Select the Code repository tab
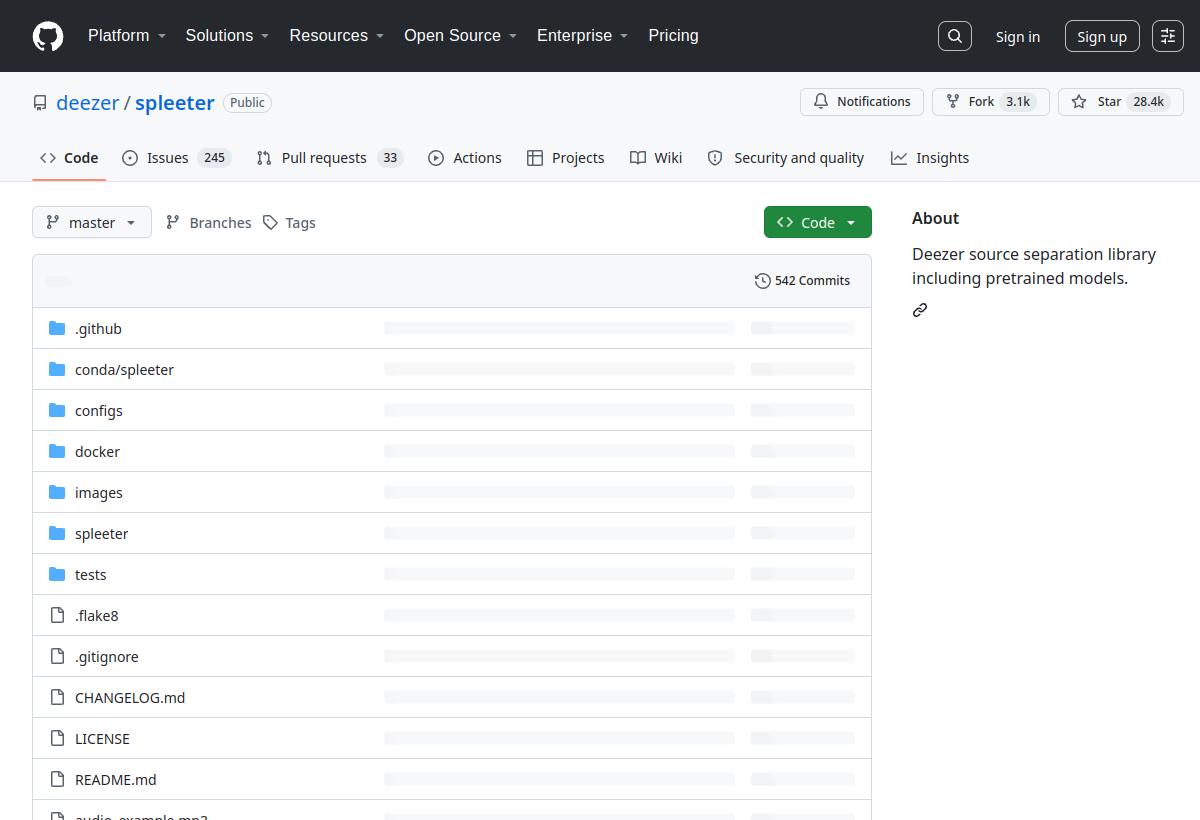 (x=69, y=158)
